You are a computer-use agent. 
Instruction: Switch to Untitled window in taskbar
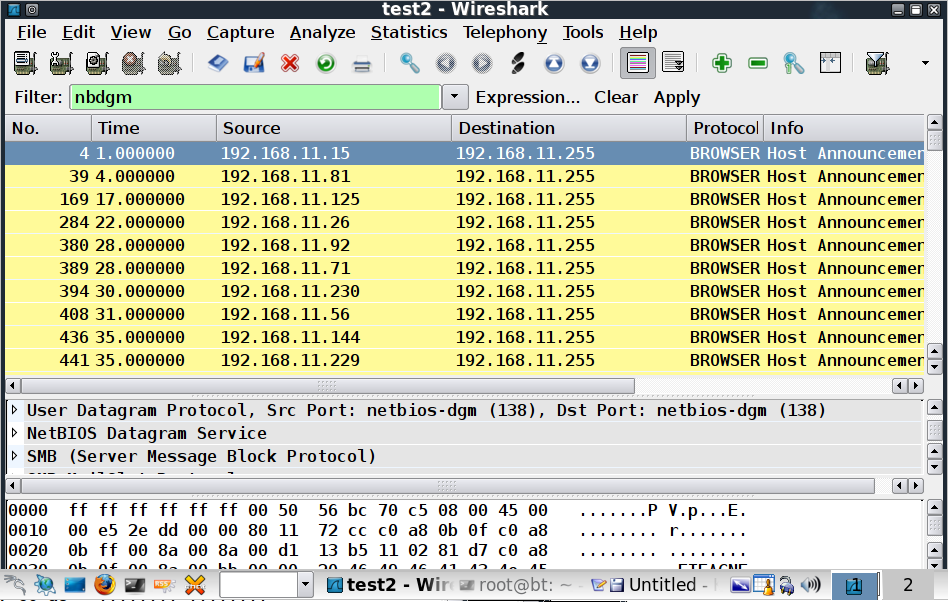(653, 584)
